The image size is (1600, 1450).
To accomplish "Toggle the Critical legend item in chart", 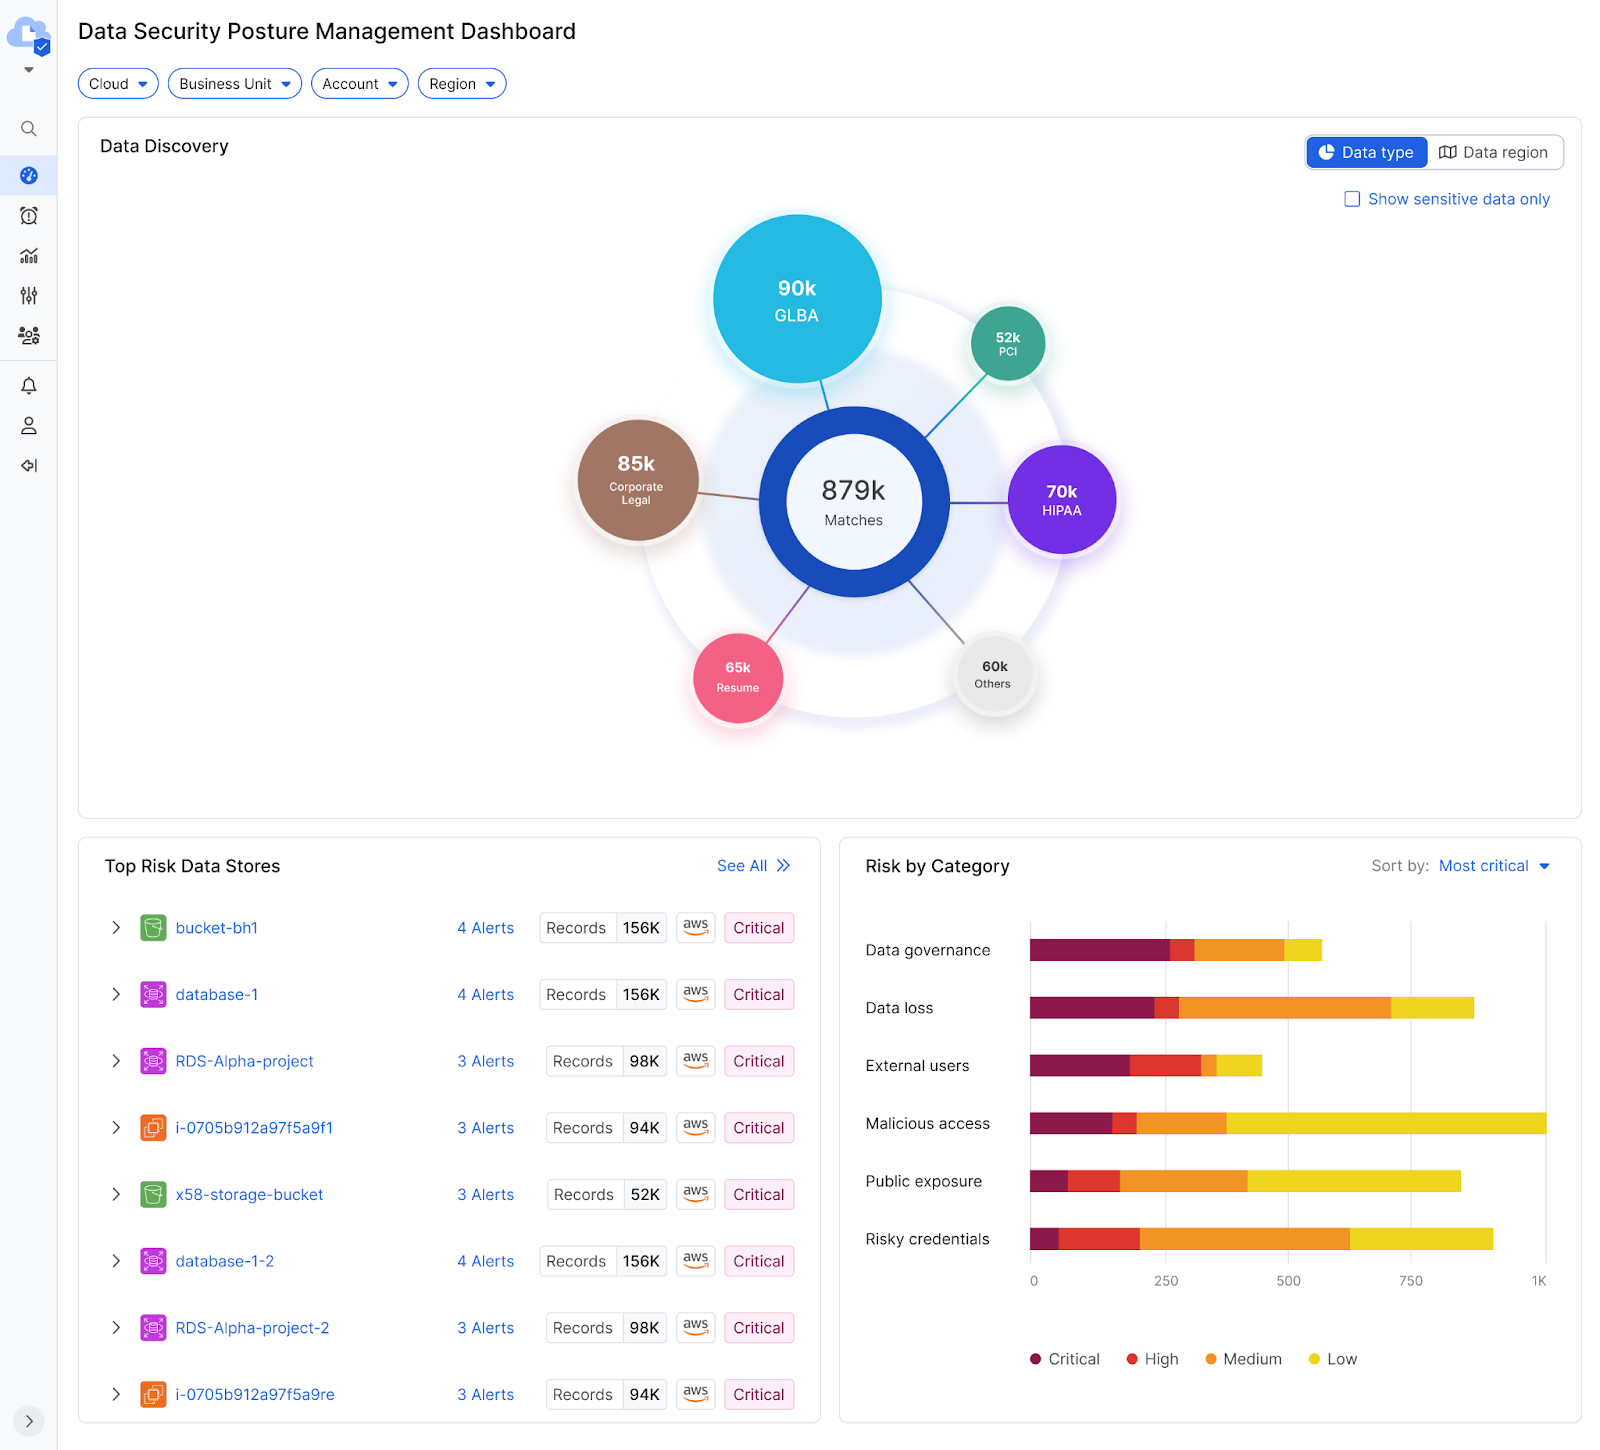I will (x=1065, y=1359).
